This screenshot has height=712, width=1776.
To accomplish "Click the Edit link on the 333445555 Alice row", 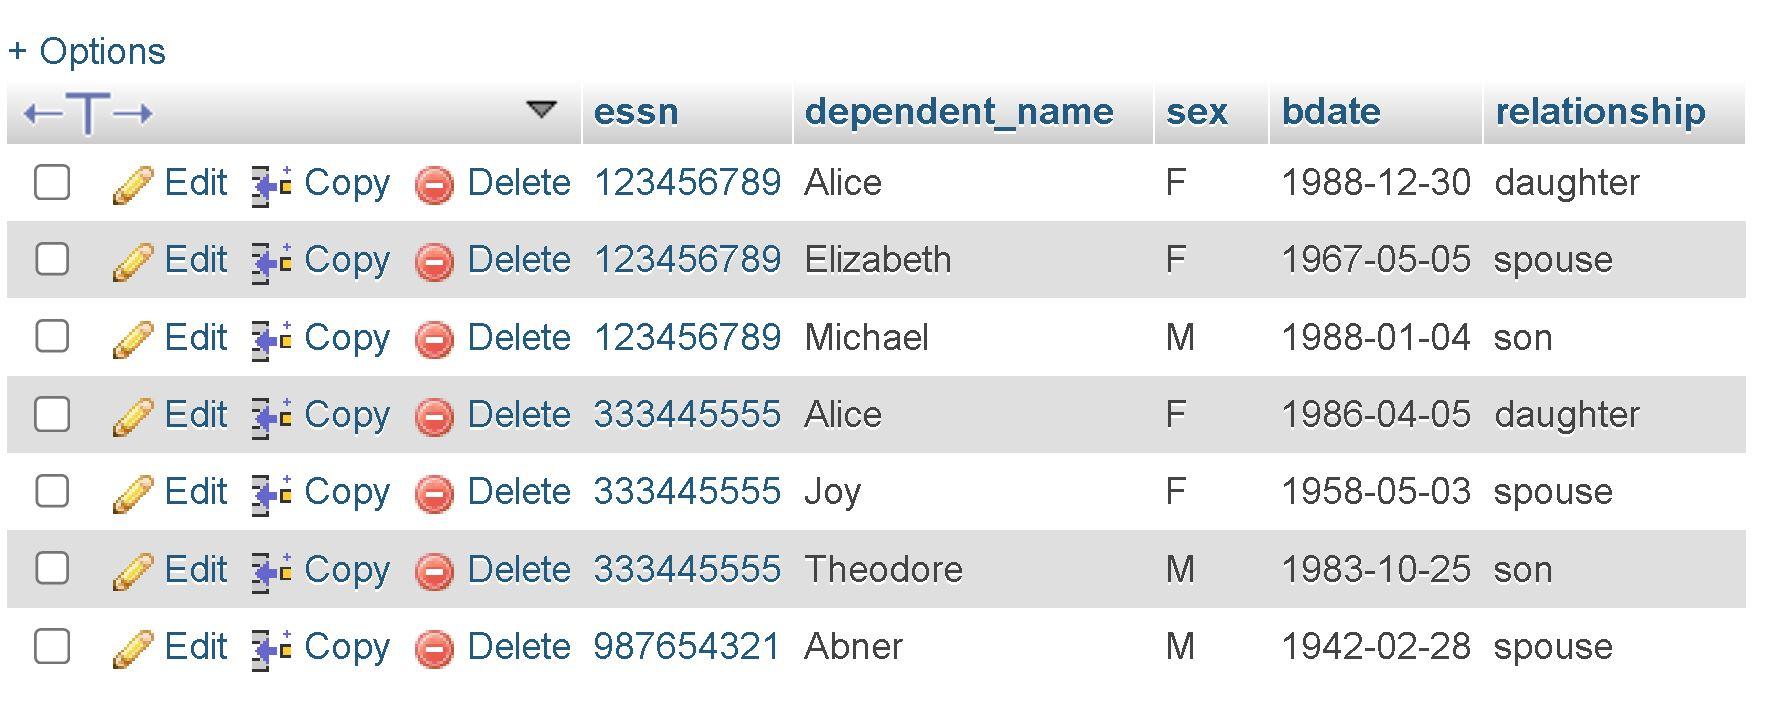I will pyautogui.click(x=196, y=414).
